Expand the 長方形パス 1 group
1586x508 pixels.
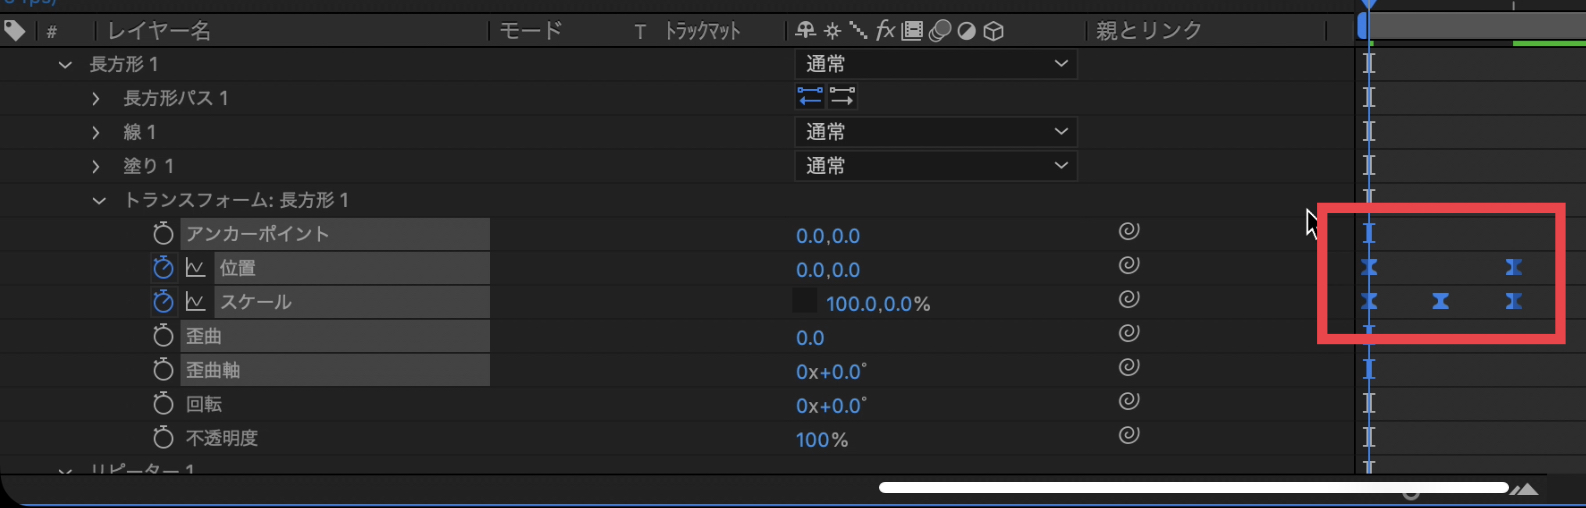tap(96, 98)
